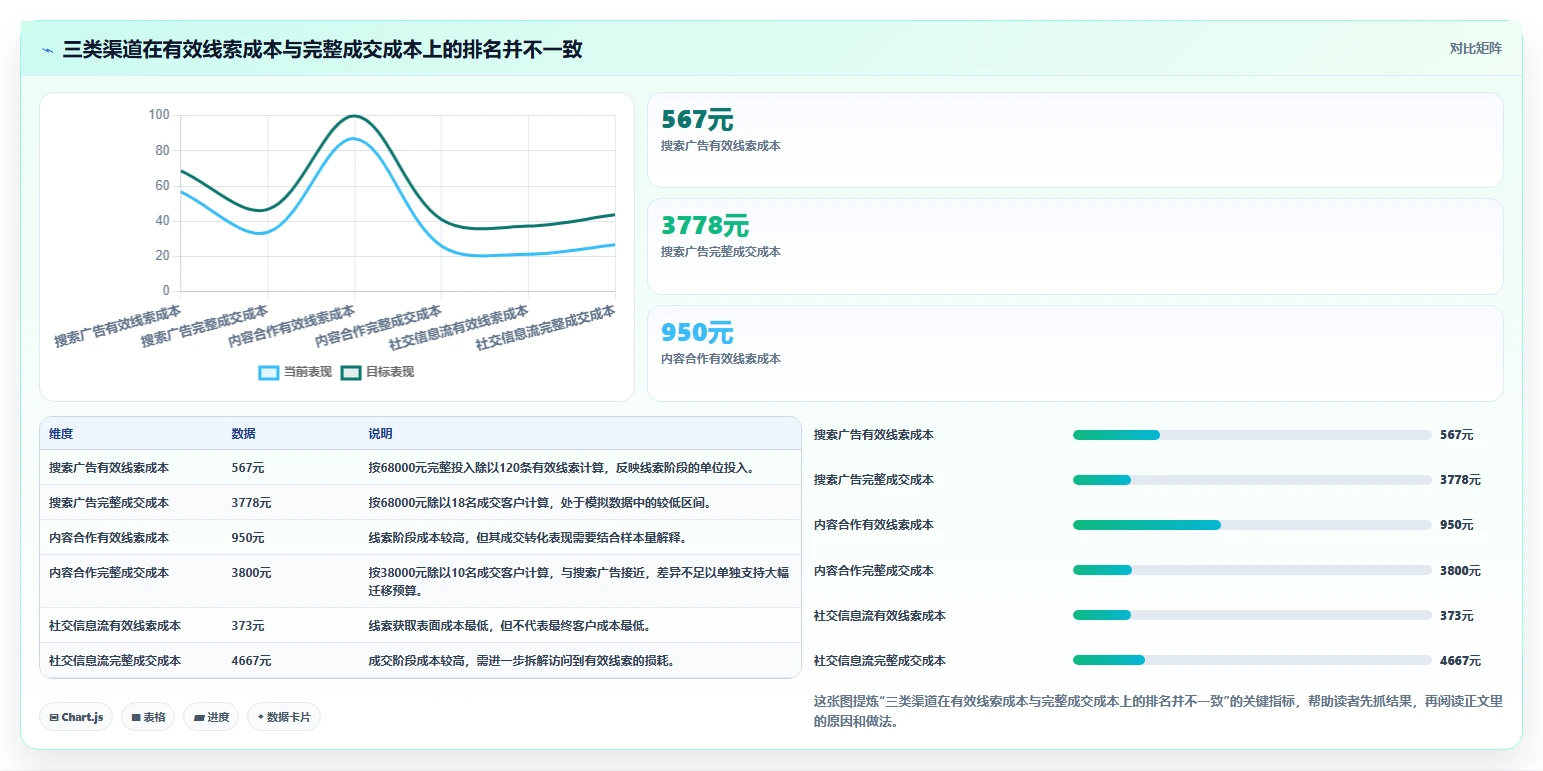The width and height of the screenshot is (1543, 771).
Task: Click the description starting 按68000元完整投入除以120条
Action: click(561, 468)
